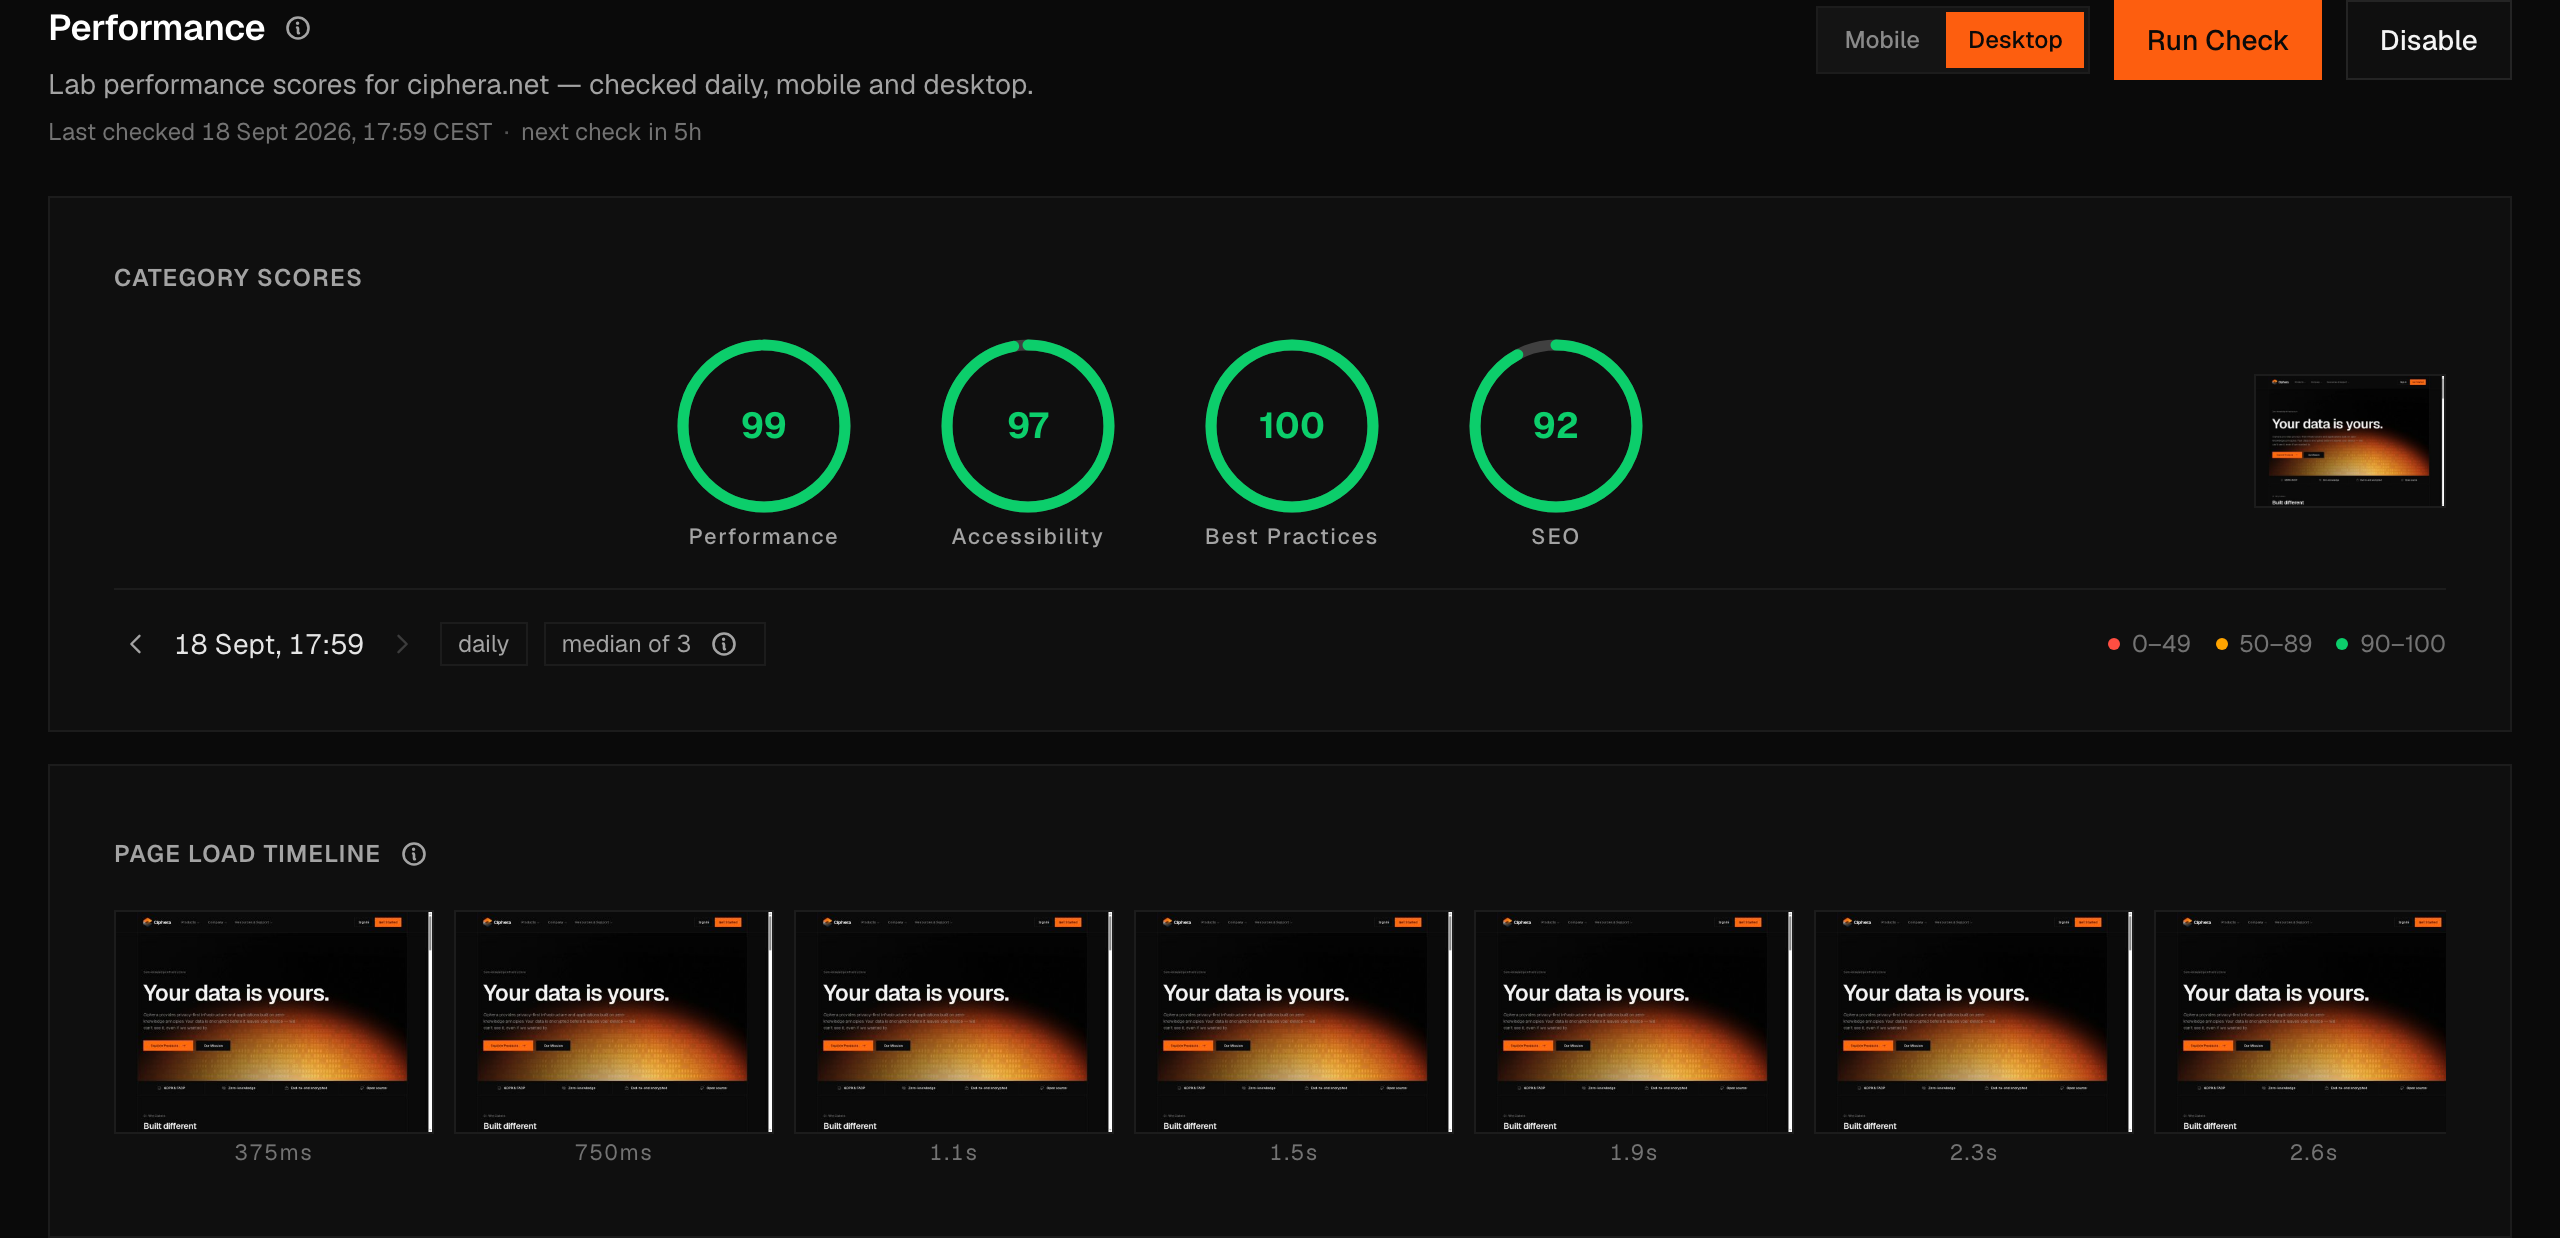Open the 375ms timeline frame

click(273, 1022)
